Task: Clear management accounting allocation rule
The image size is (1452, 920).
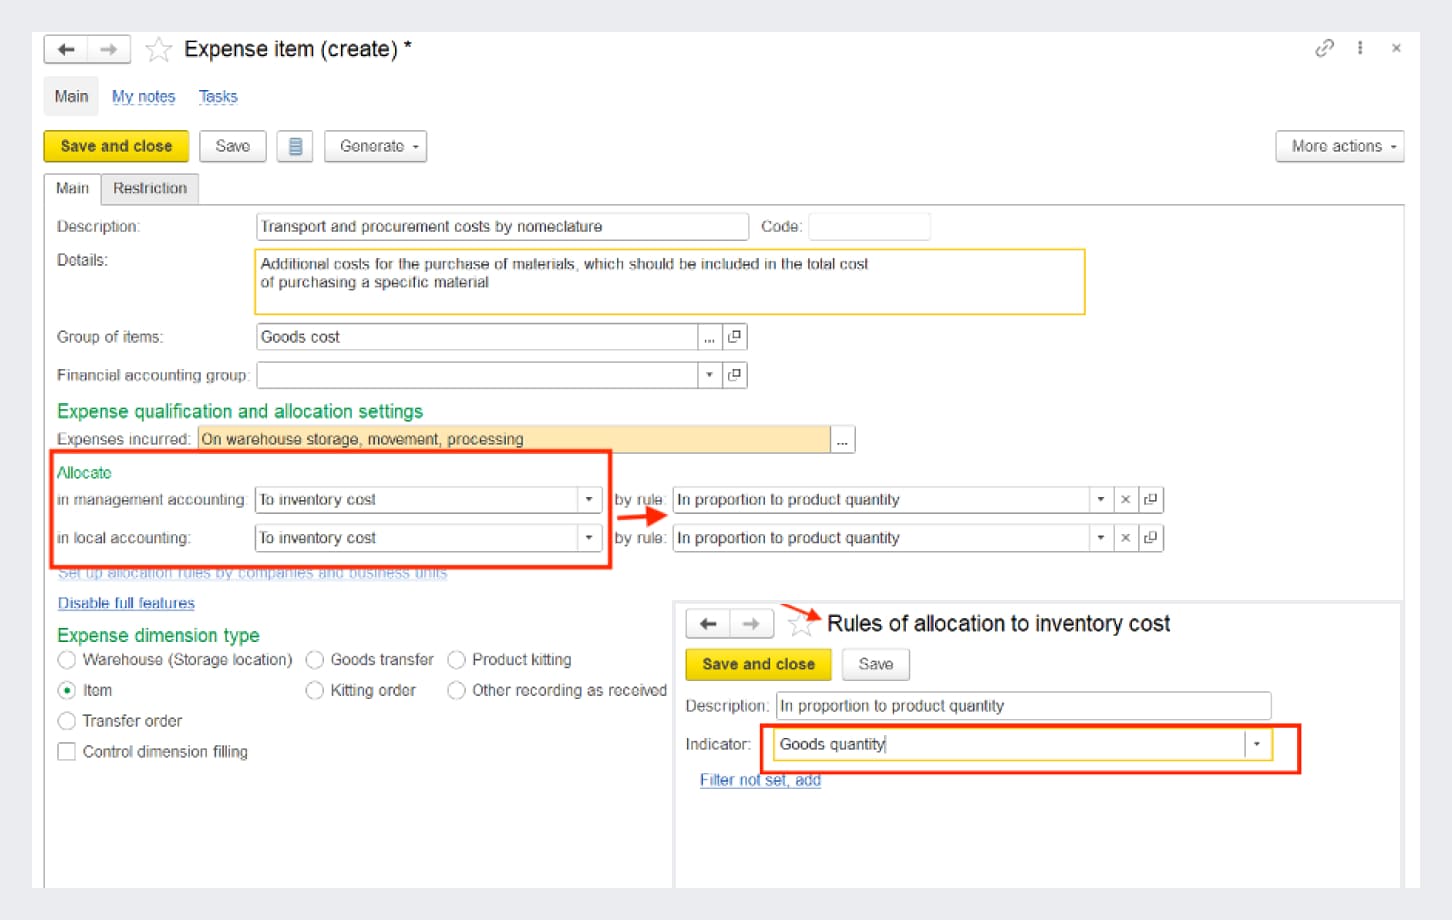Action: coord(1125,499)
